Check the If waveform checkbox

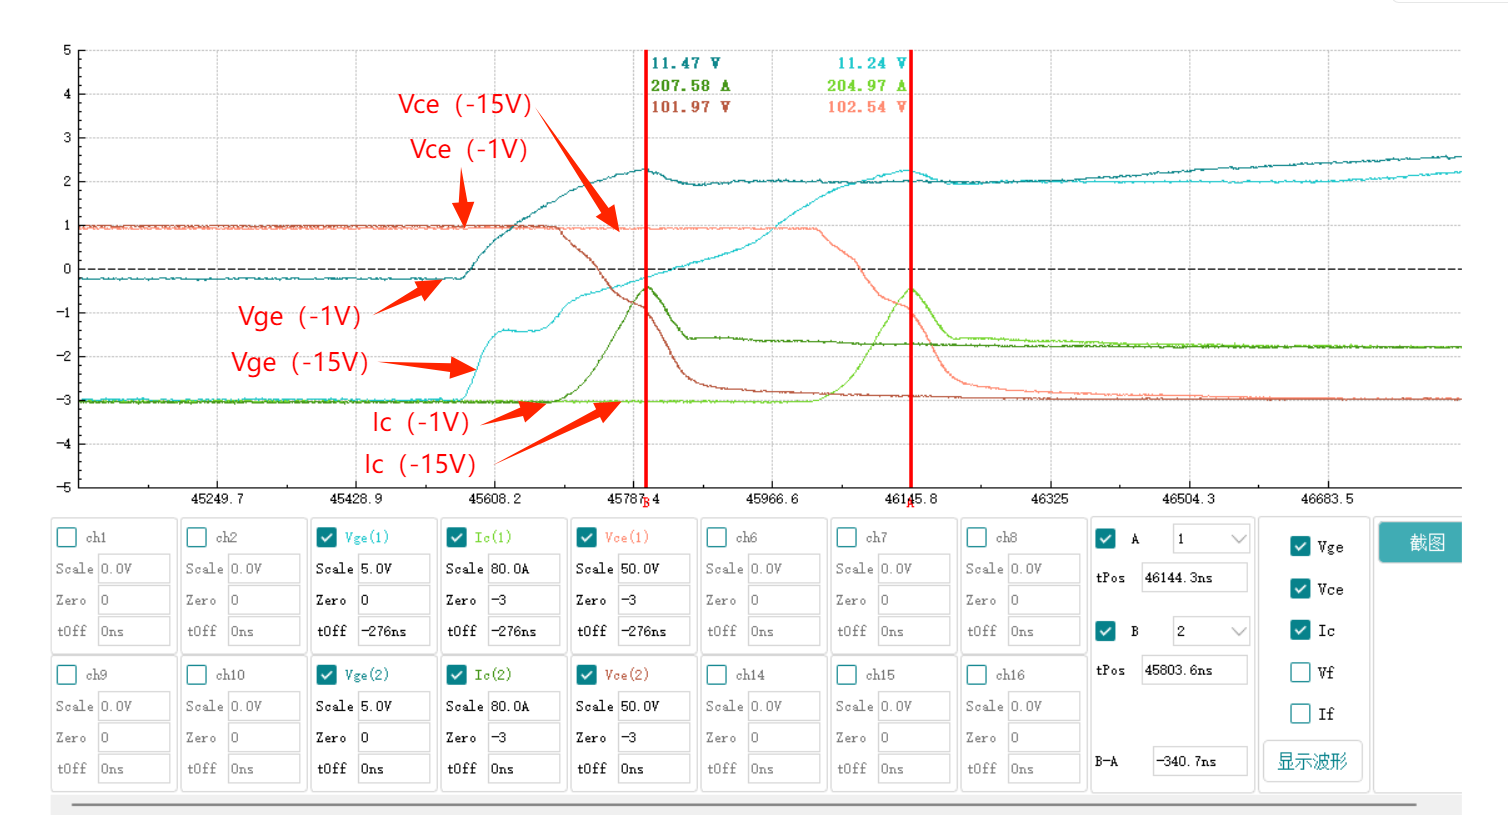(1300, 714)
